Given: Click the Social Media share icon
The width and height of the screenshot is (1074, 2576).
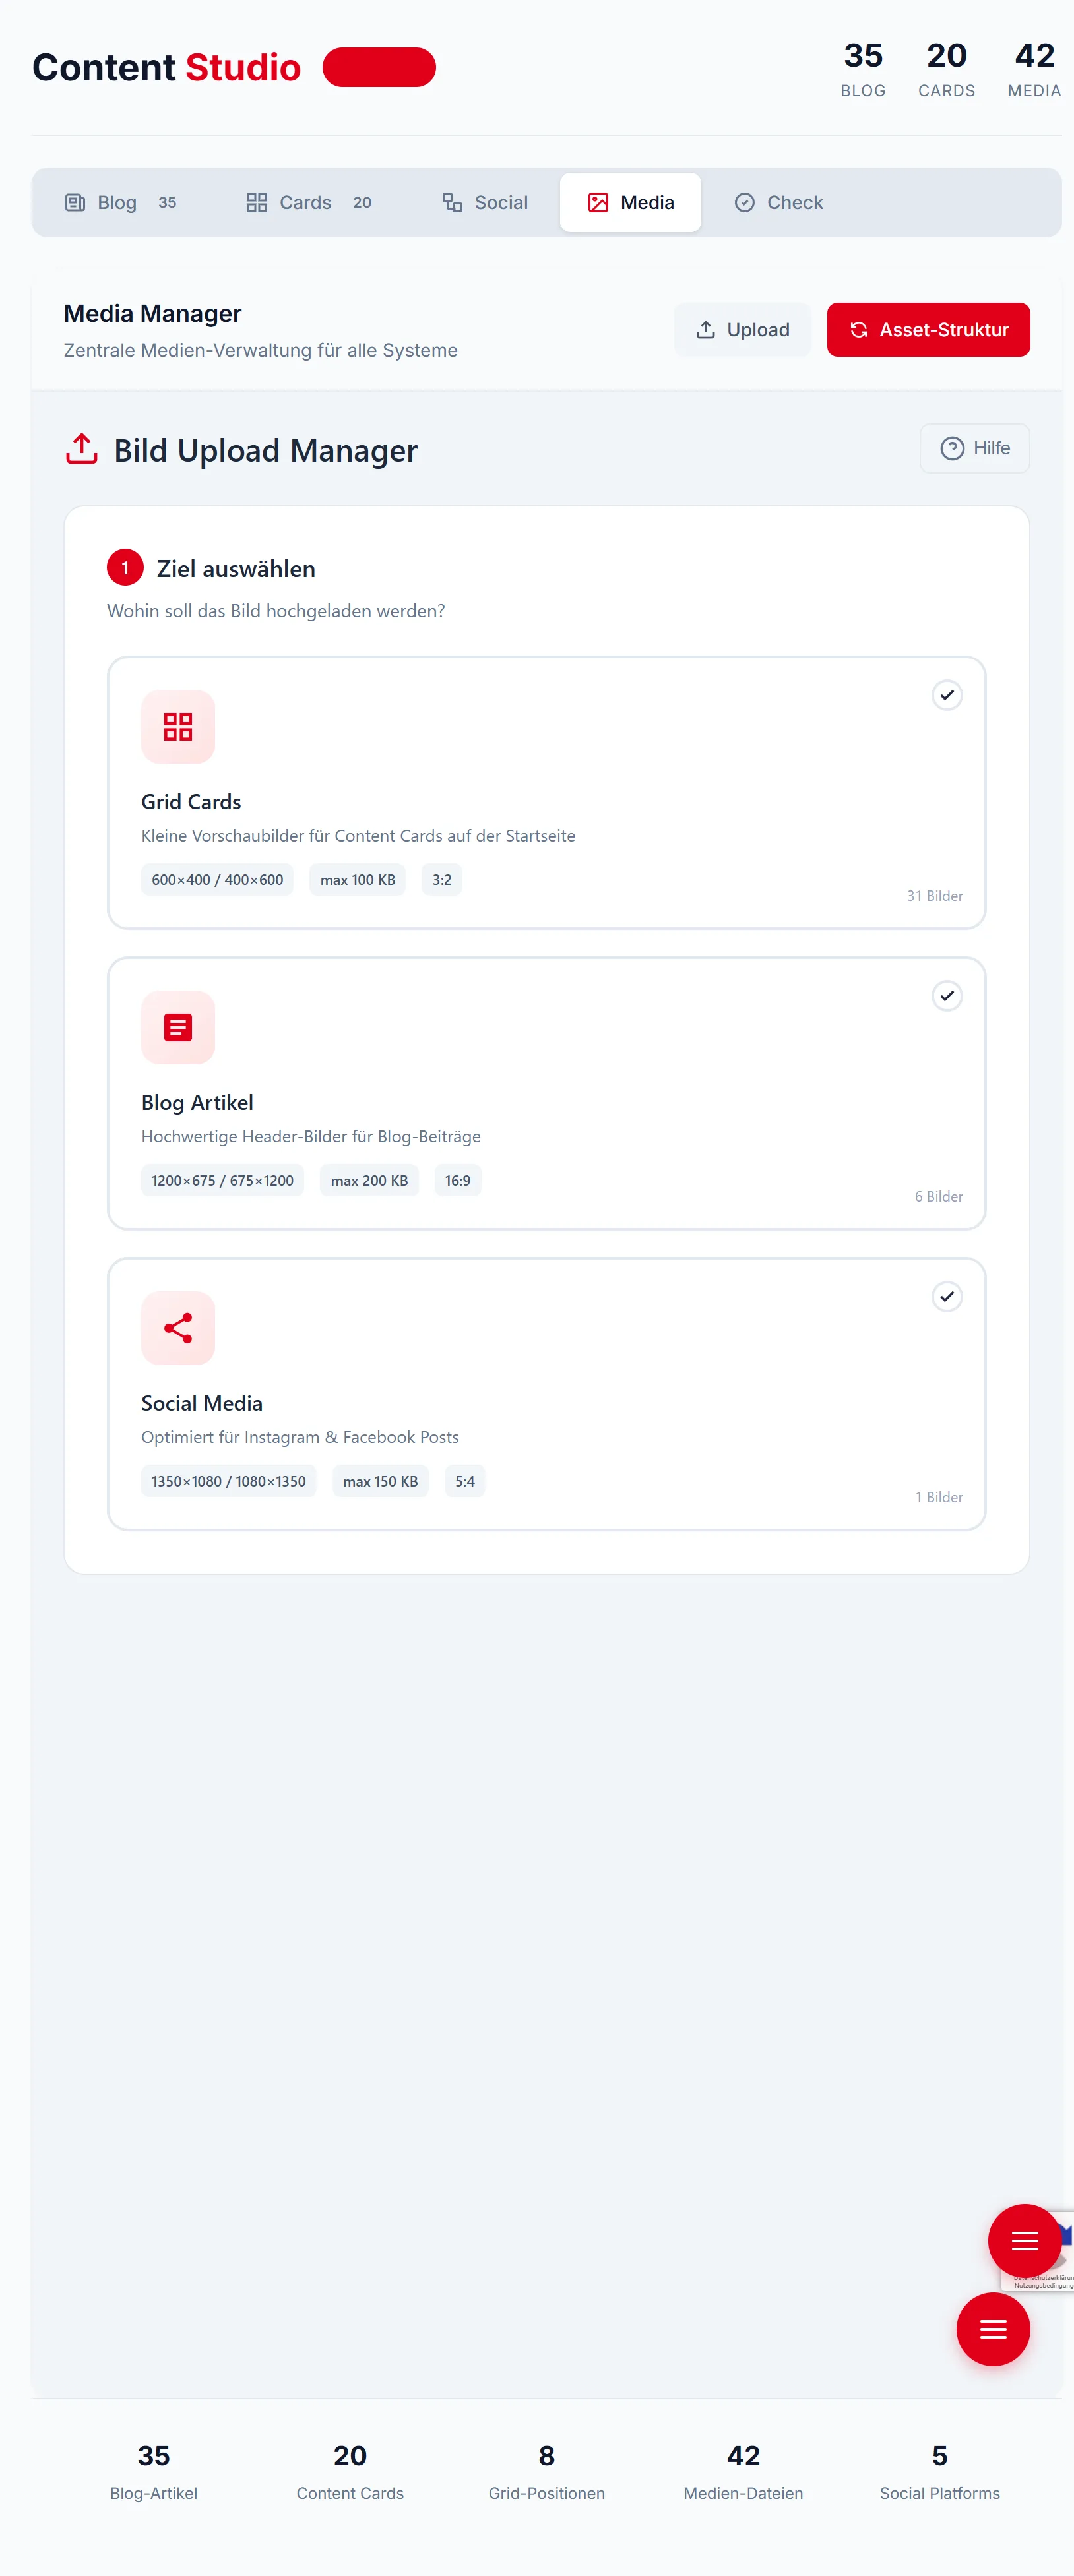Looking at the screenshot, I should (178, 1328).
